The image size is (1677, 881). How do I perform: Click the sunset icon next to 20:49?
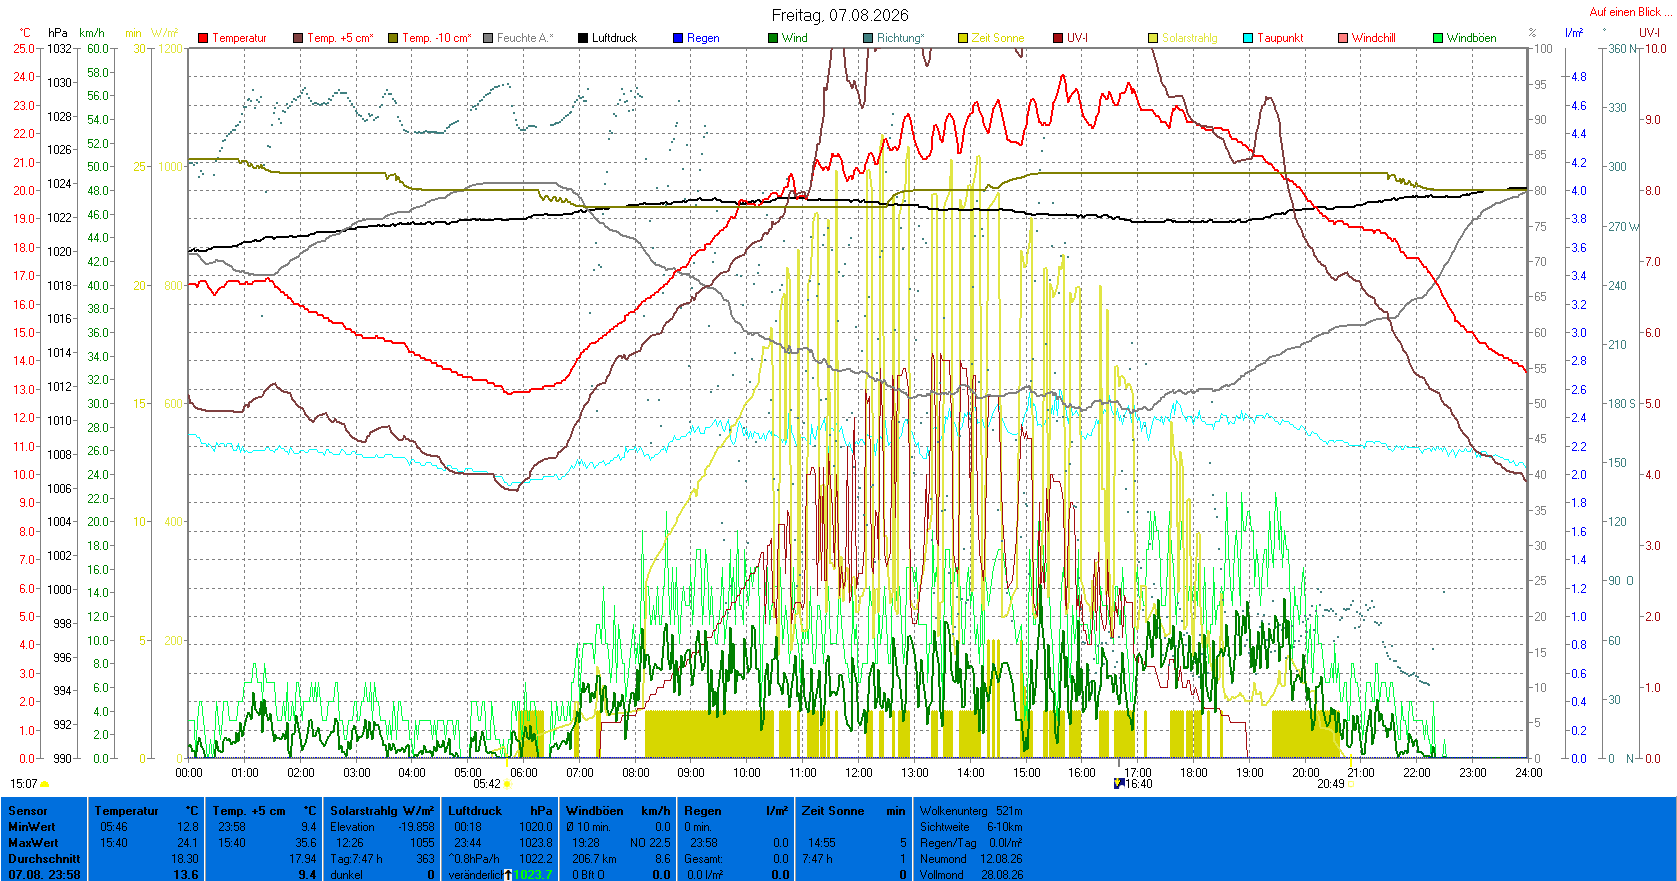click(x=1351, y=785)
